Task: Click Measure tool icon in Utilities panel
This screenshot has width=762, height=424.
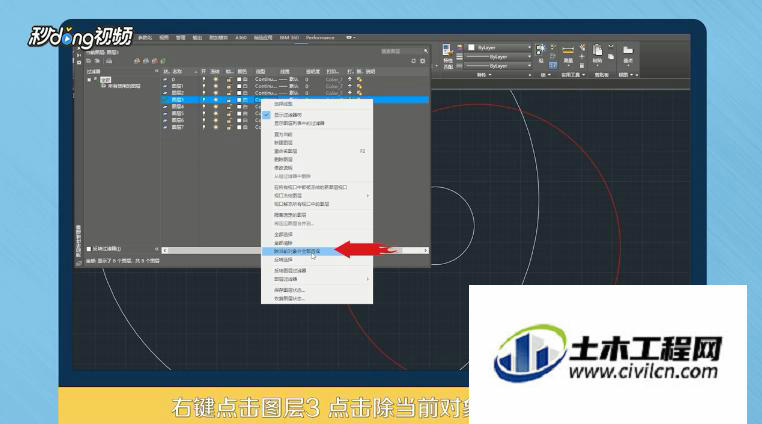Action: 568,51
